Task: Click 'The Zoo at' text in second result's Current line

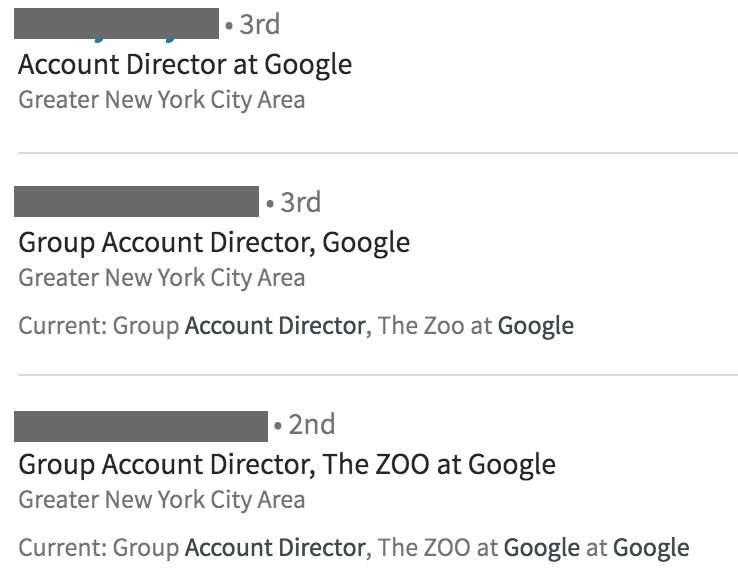Action: pyautogui.click(x=435, y=325)
